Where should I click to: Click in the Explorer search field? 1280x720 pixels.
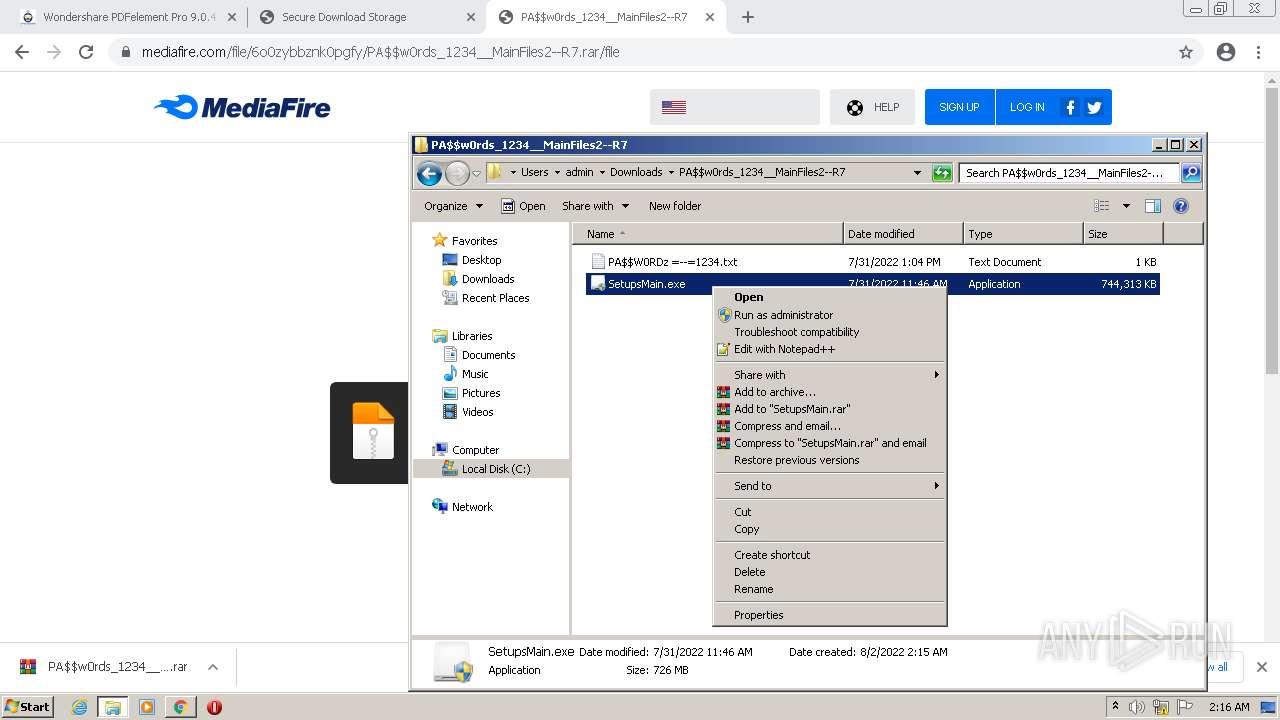click(x=1068, y=173)
